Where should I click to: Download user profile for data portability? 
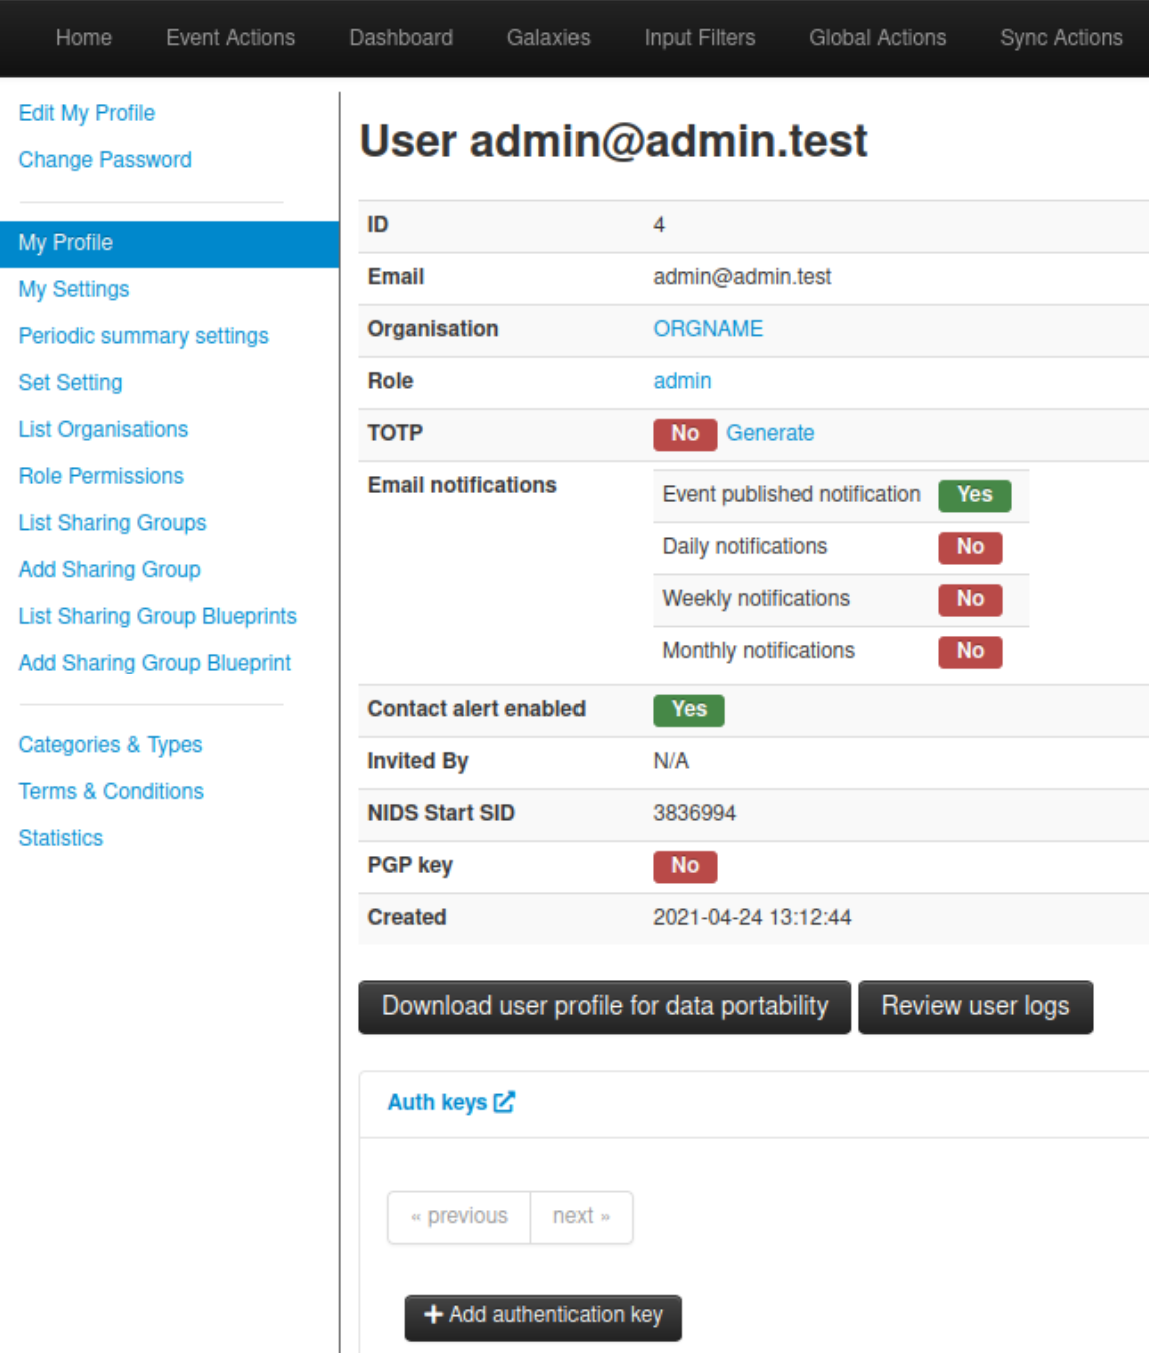[x=605, y=1007]
